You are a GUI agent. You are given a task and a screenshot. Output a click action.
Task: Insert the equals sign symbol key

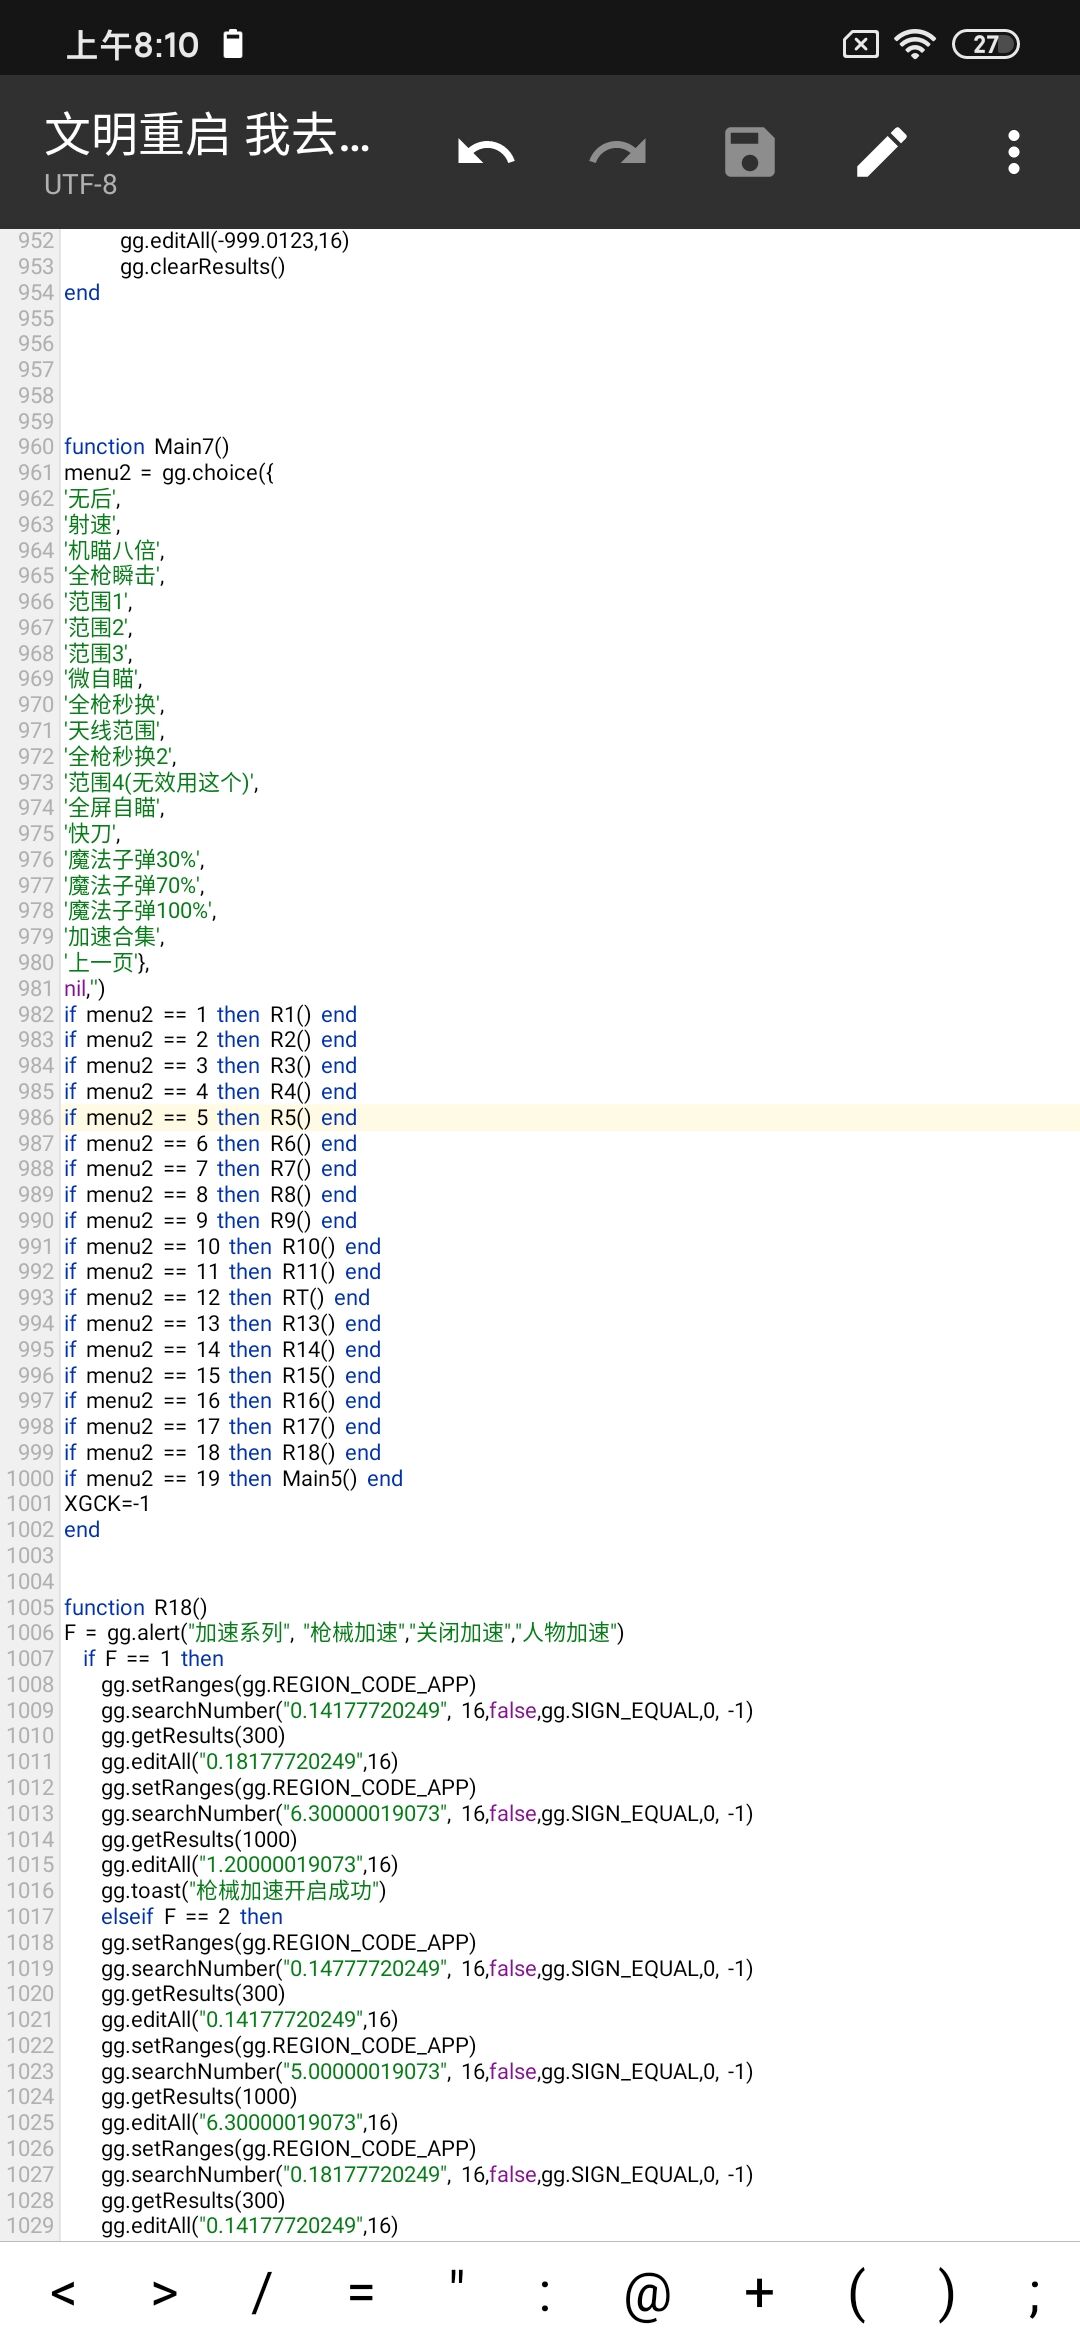(x=361, y=2293)
